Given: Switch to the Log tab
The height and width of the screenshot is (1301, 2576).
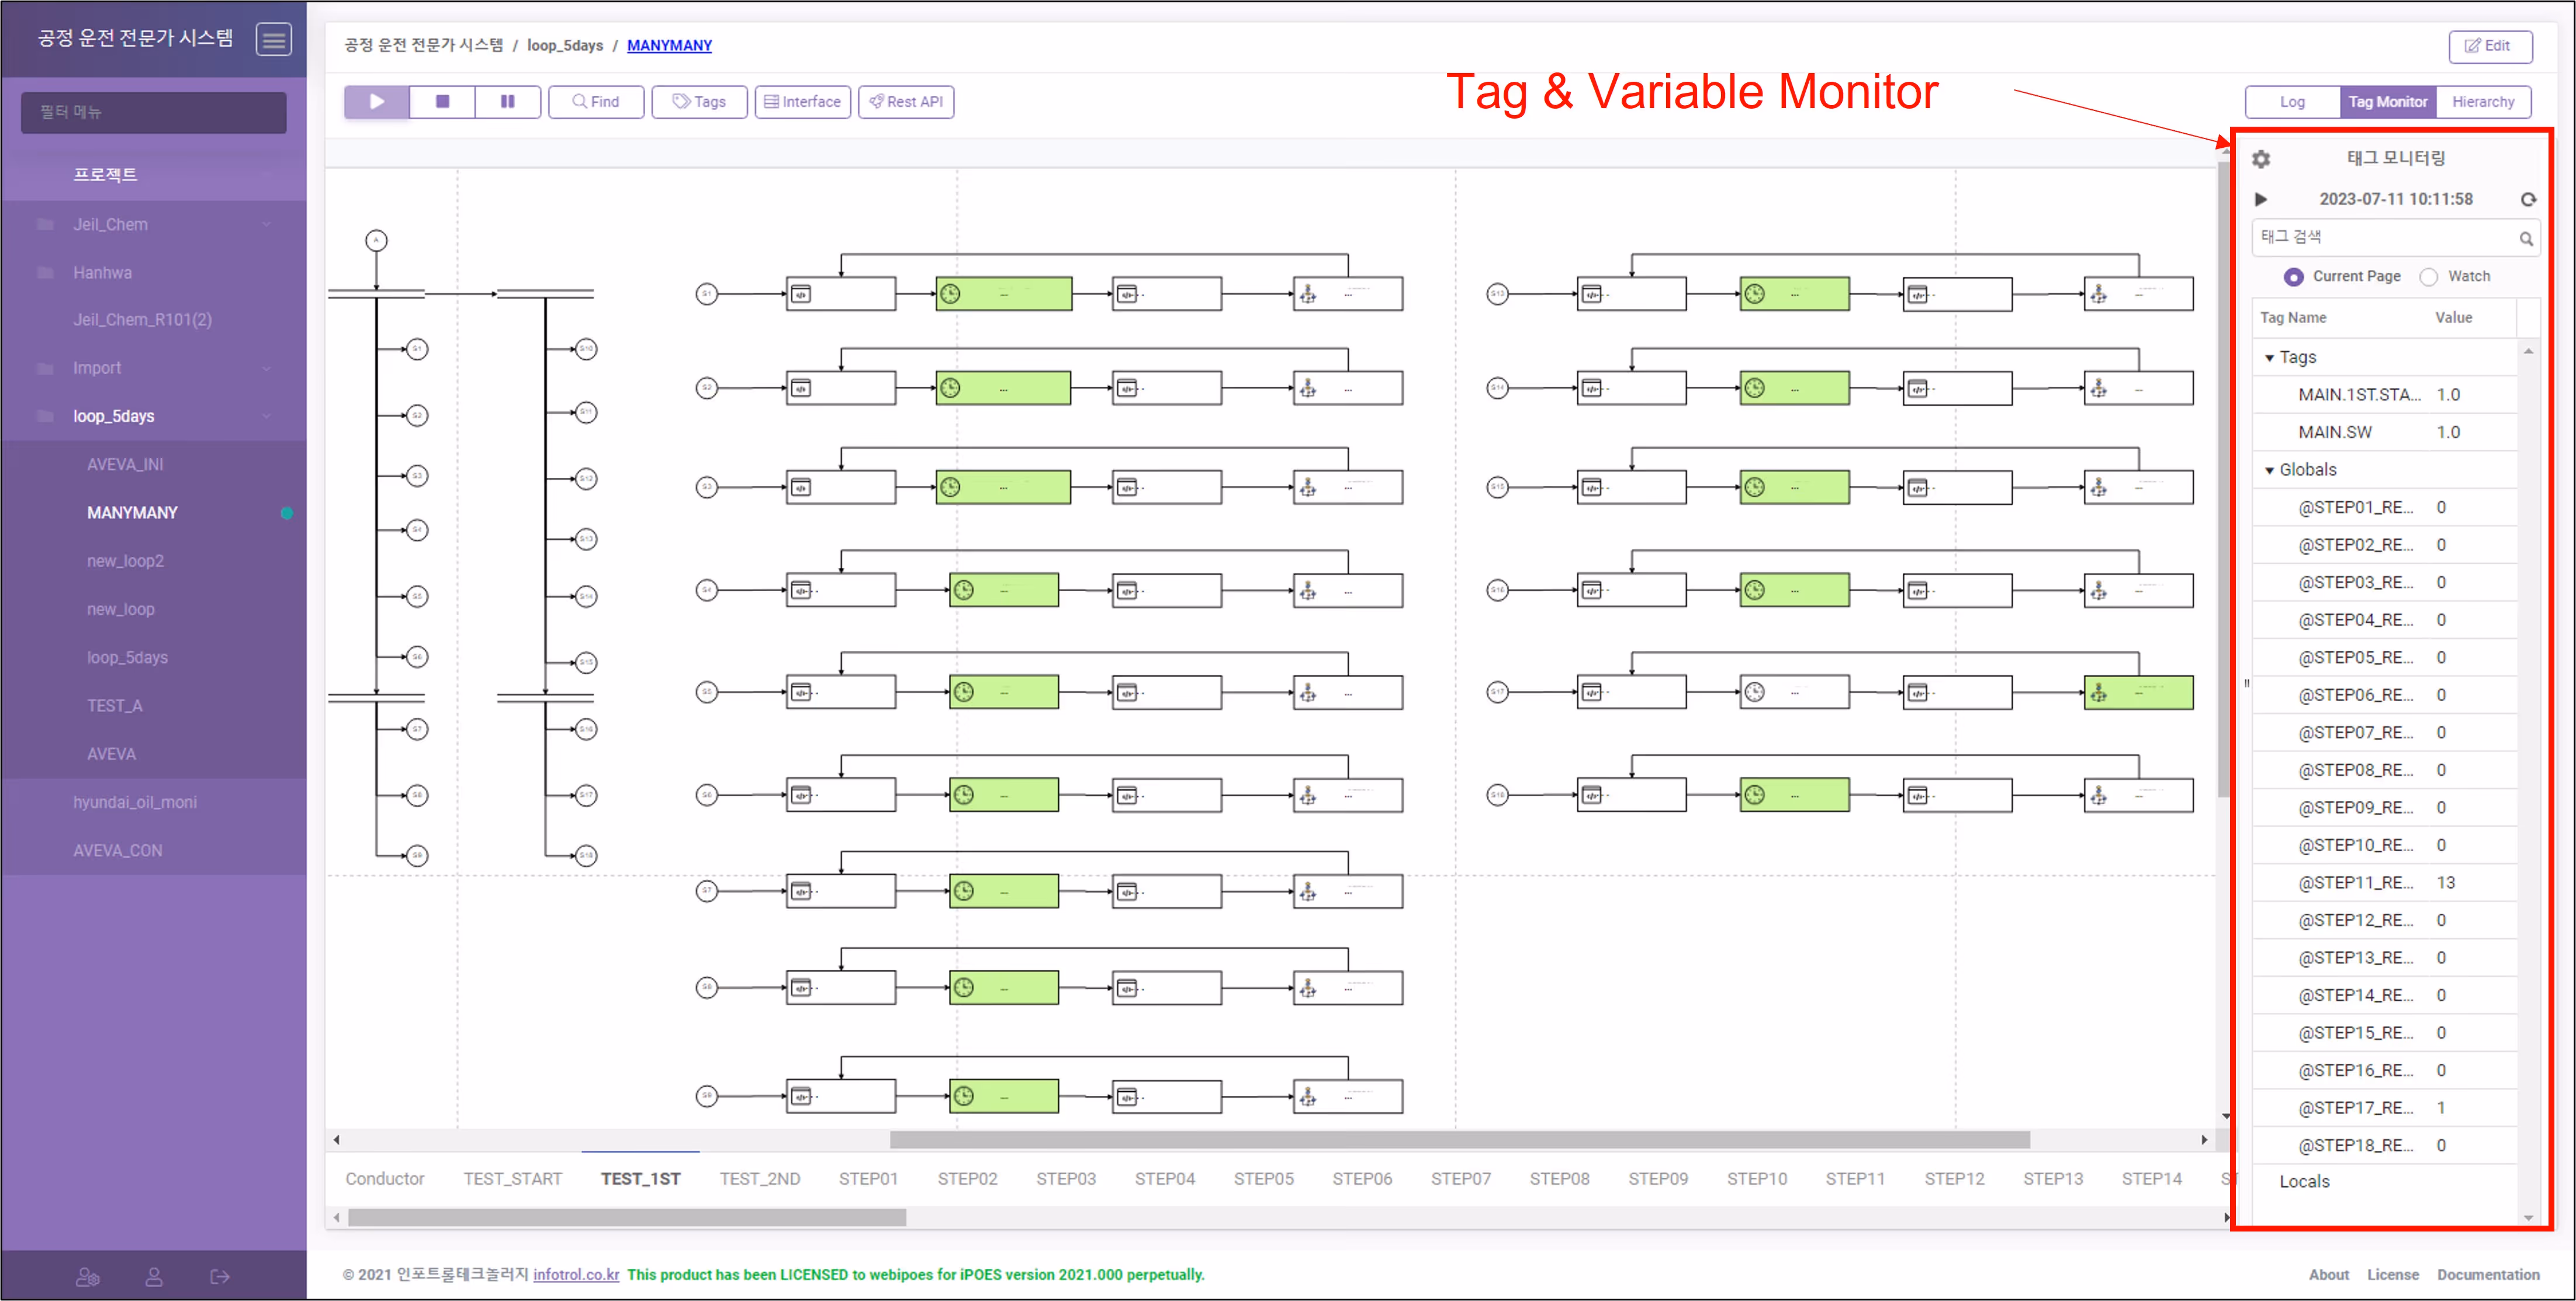Looking at the screenshot, I should click(2292, 102).
